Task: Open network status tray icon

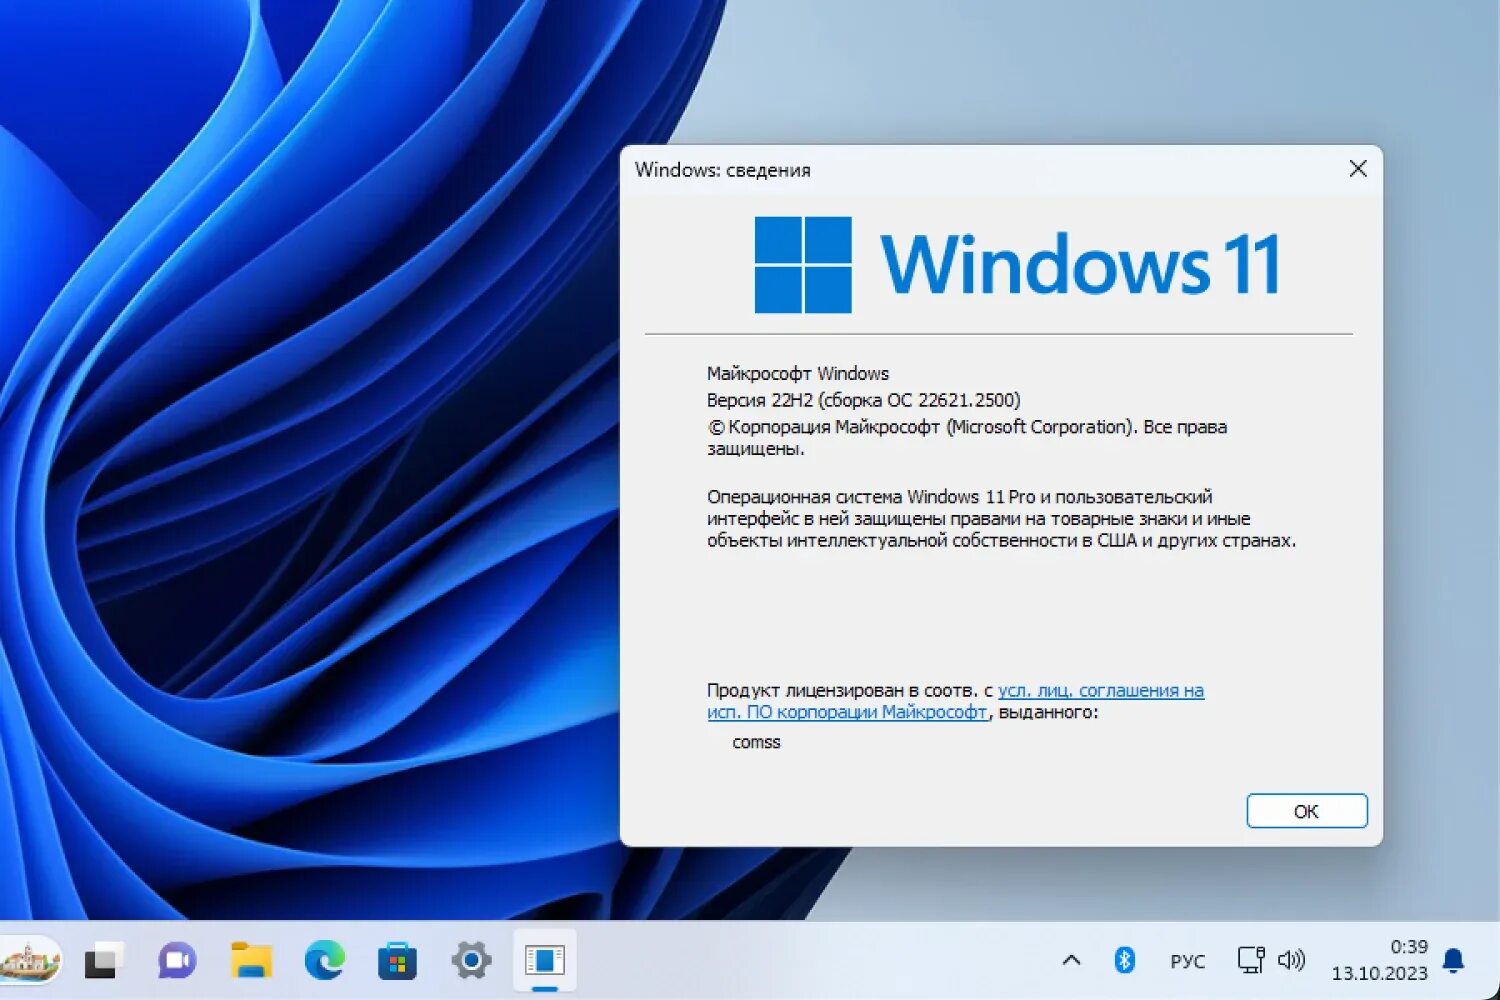Action: [x=1251, y=960]
